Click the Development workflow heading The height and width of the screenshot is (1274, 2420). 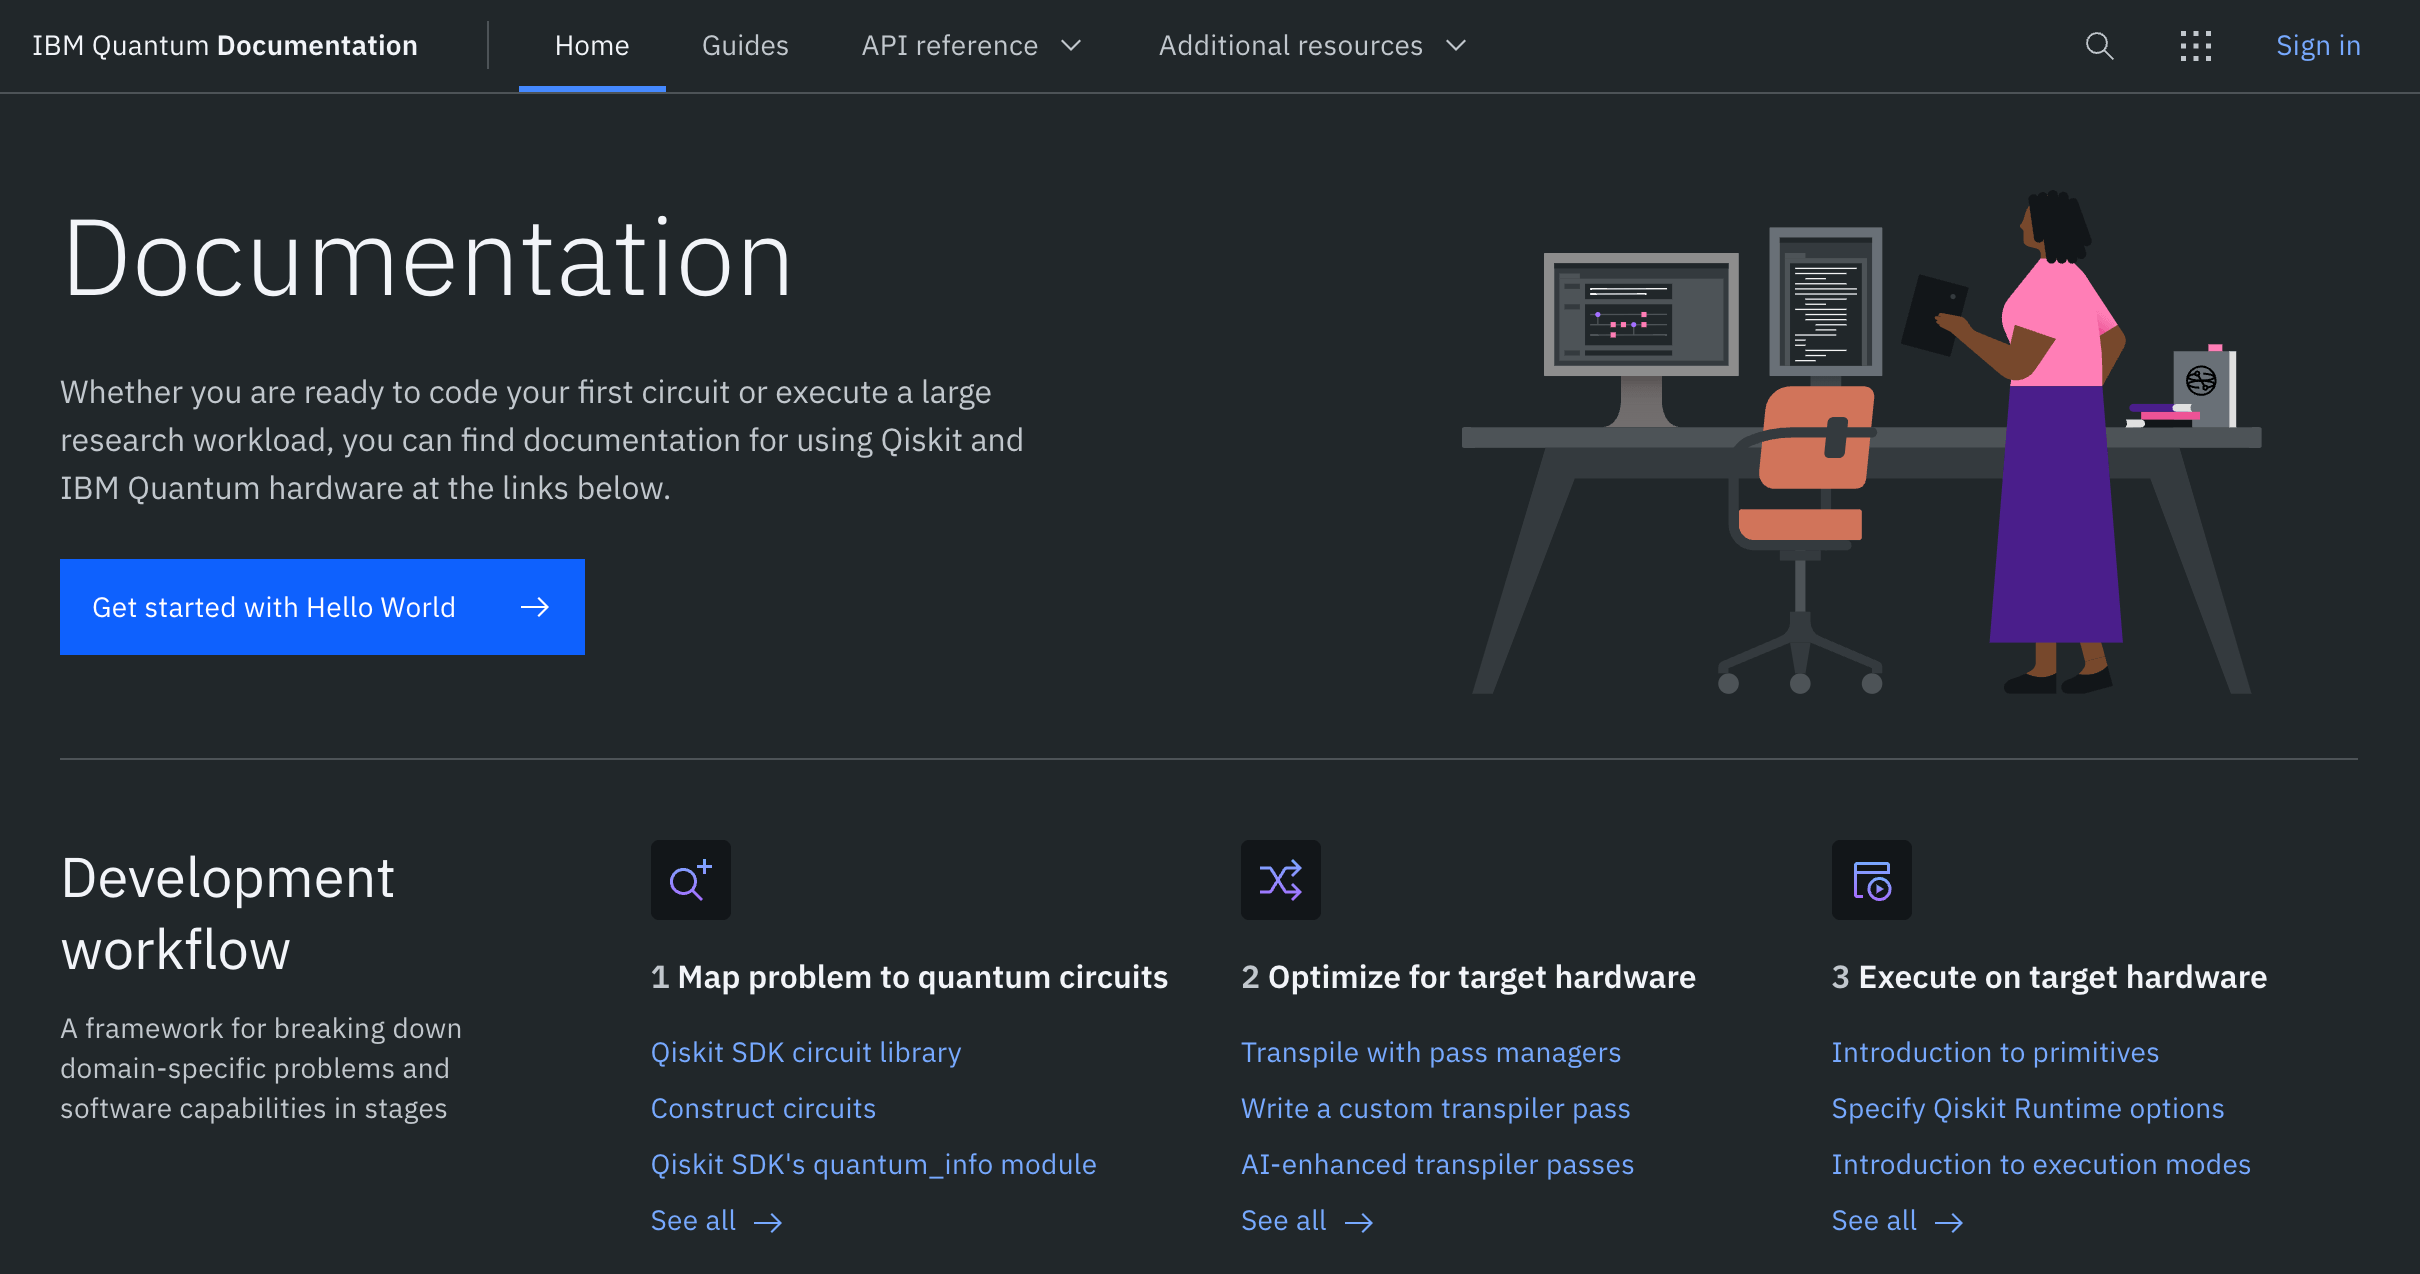(x=228, y=913)
